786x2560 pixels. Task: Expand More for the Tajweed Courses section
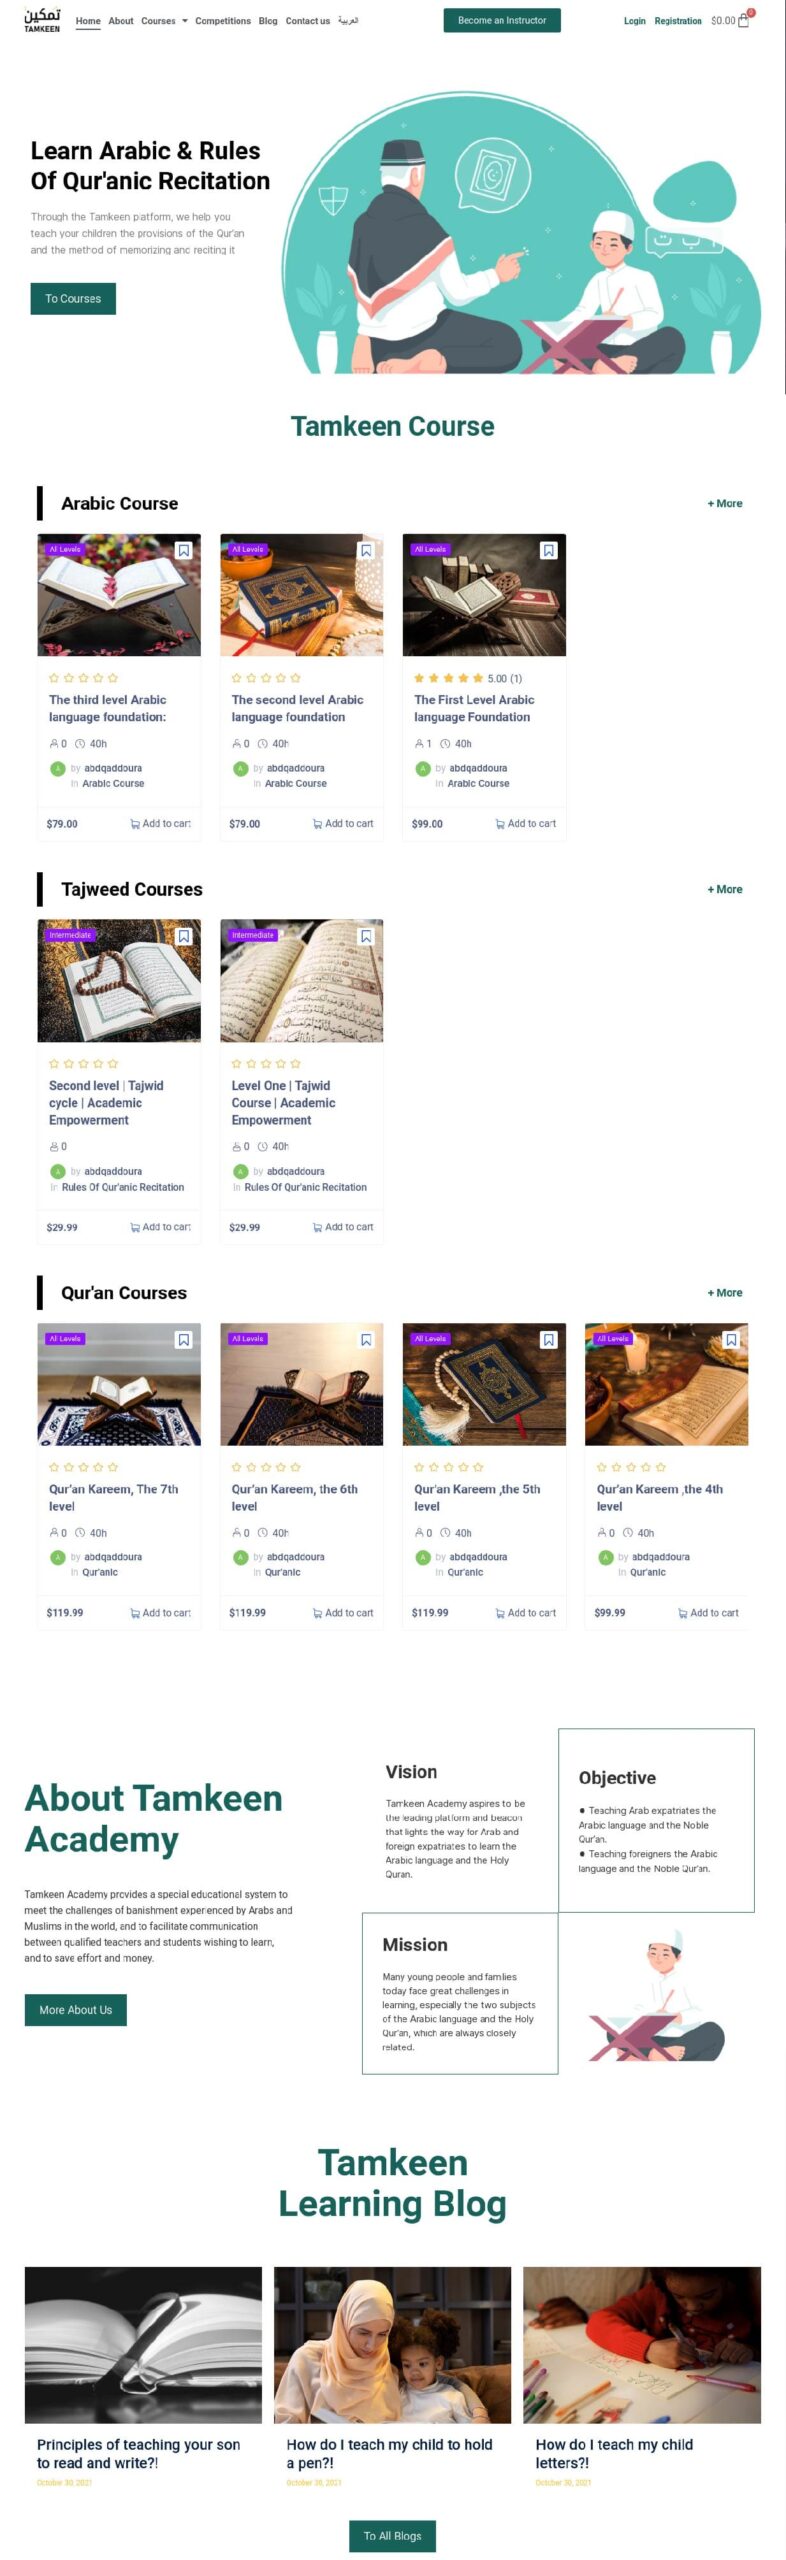[725, 889]
